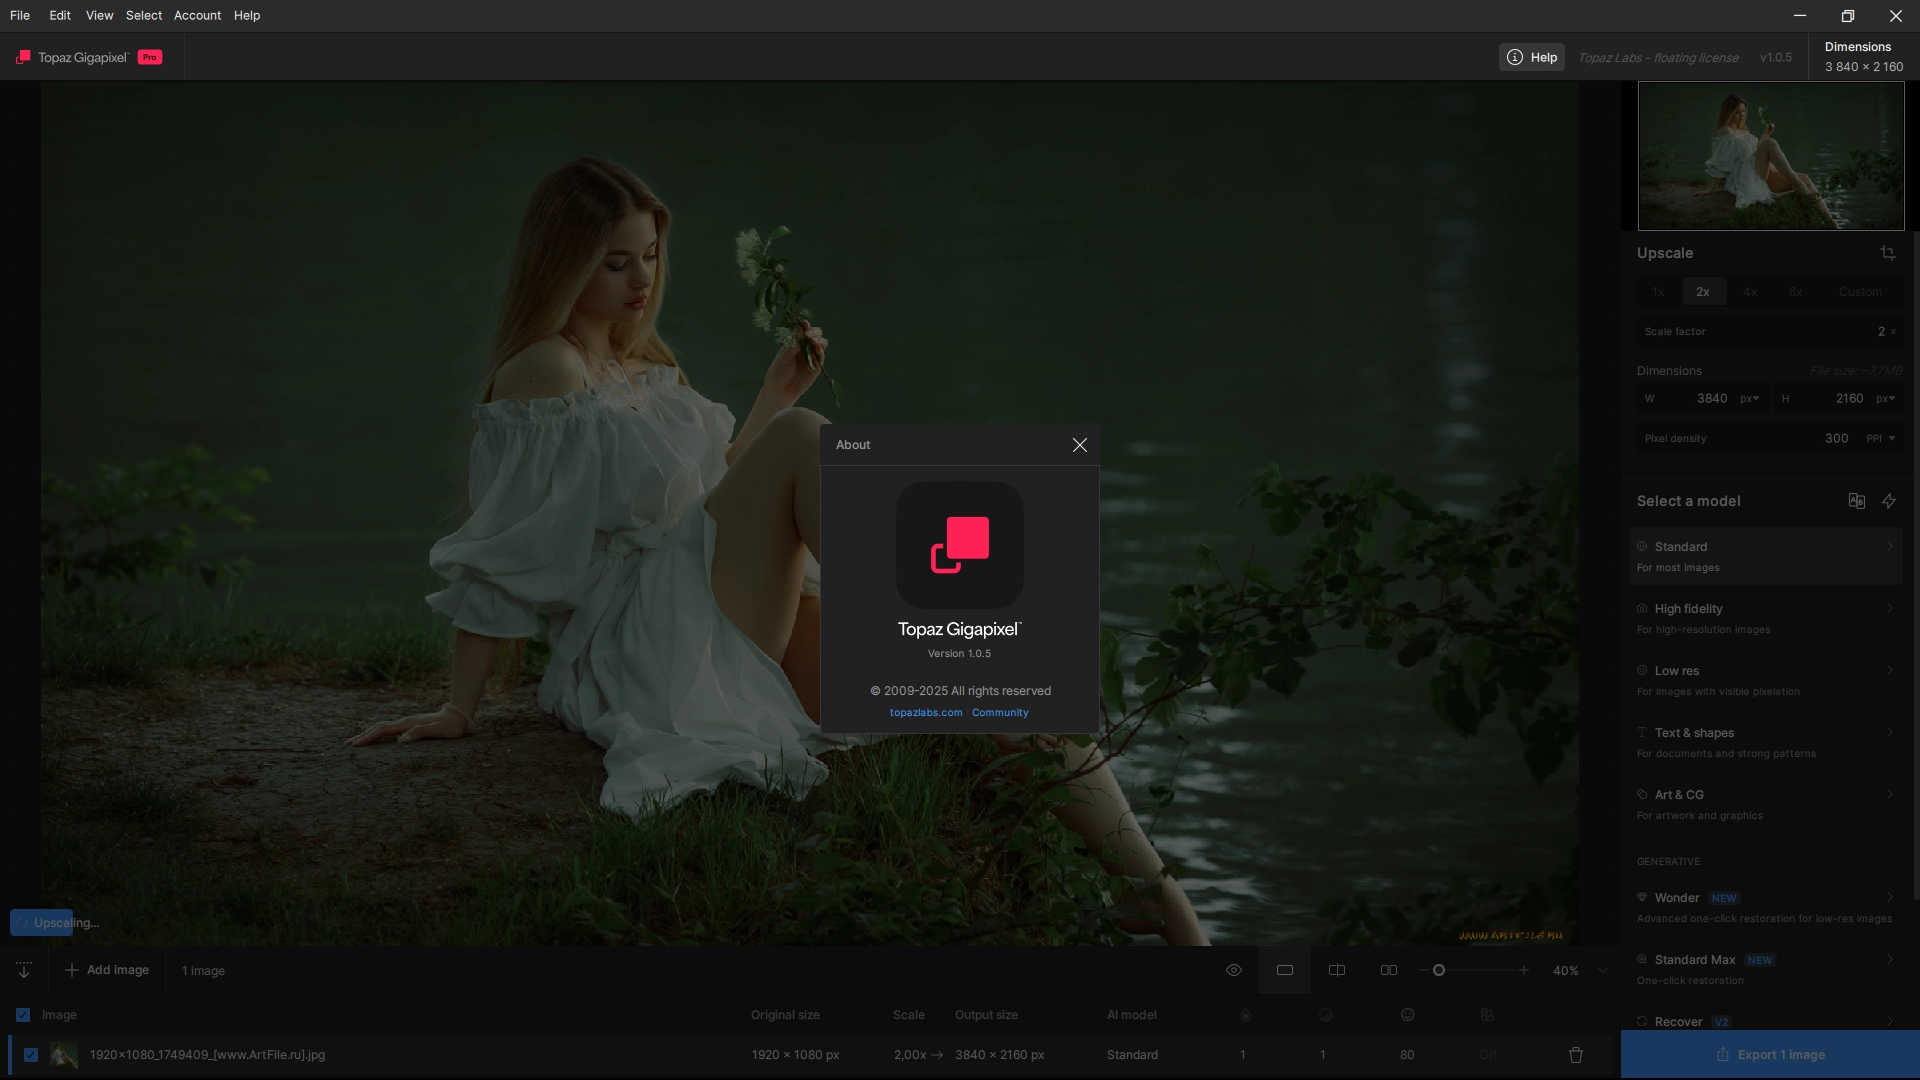
Task: Collapse the image list panel
Action: [x=24, y=970]
